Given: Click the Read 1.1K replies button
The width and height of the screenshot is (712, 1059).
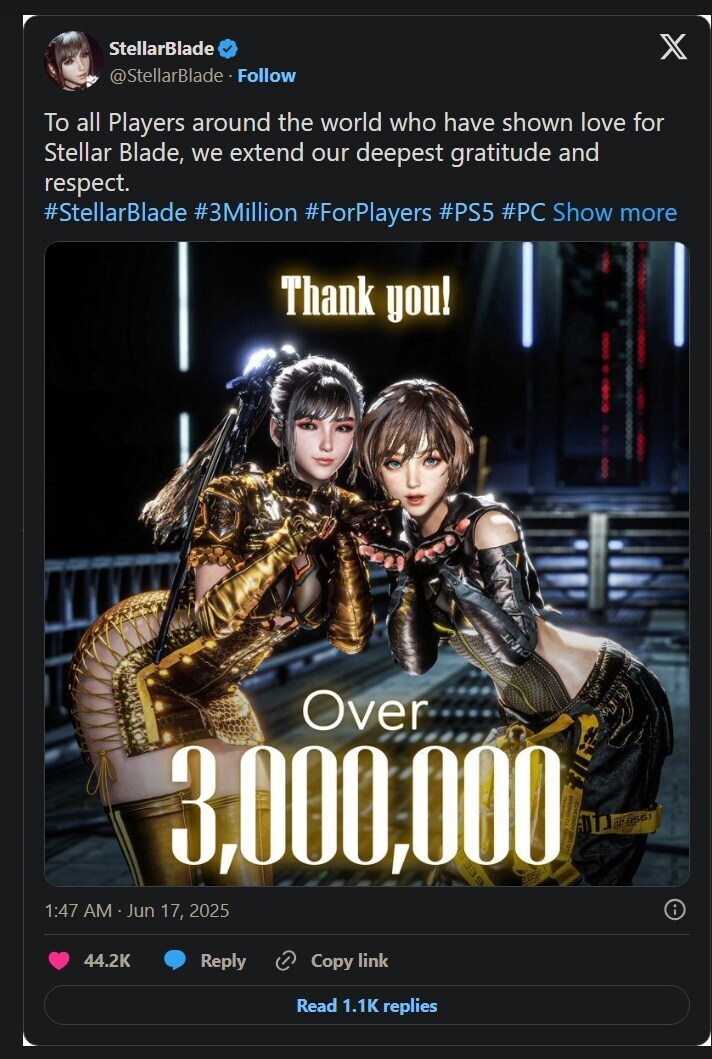Looking at the screenshot, I should (x=367, y=1006).
